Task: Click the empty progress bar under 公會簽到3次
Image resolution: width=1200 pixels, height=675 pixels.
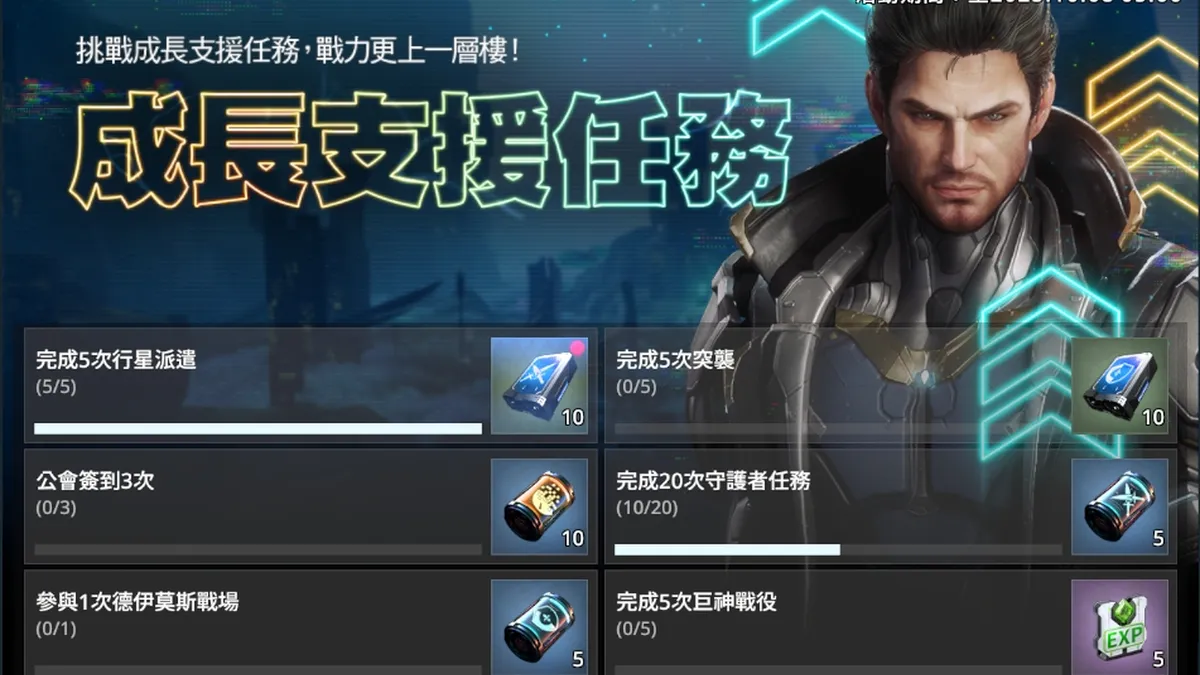Action: pyautogui.click(x=258, y=550)
